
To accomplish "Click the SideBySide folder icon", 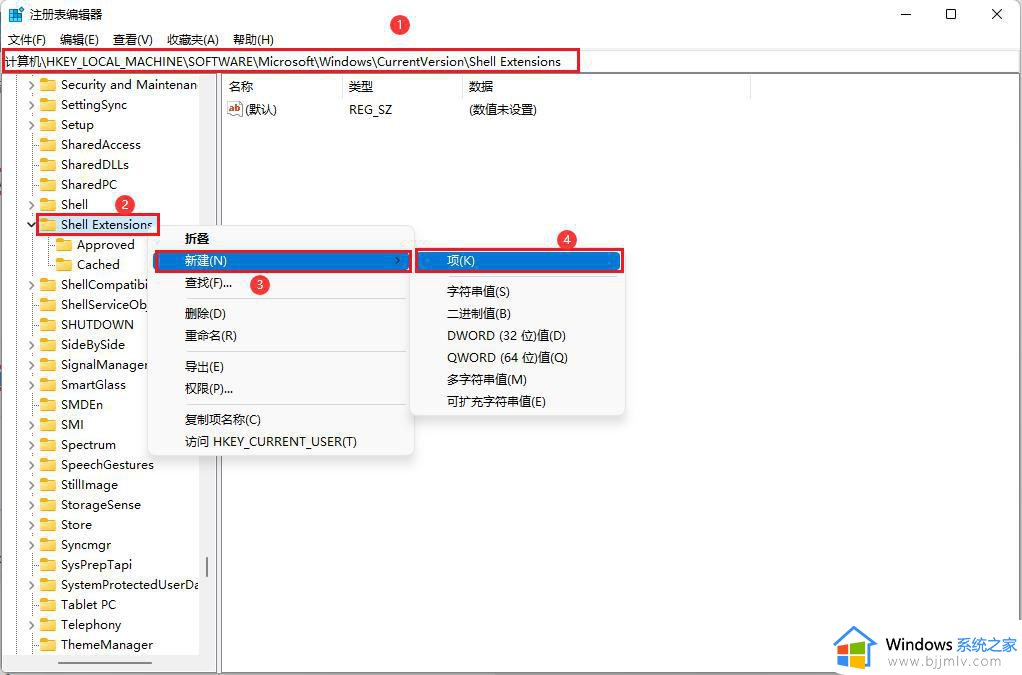I will pos(48,345).
